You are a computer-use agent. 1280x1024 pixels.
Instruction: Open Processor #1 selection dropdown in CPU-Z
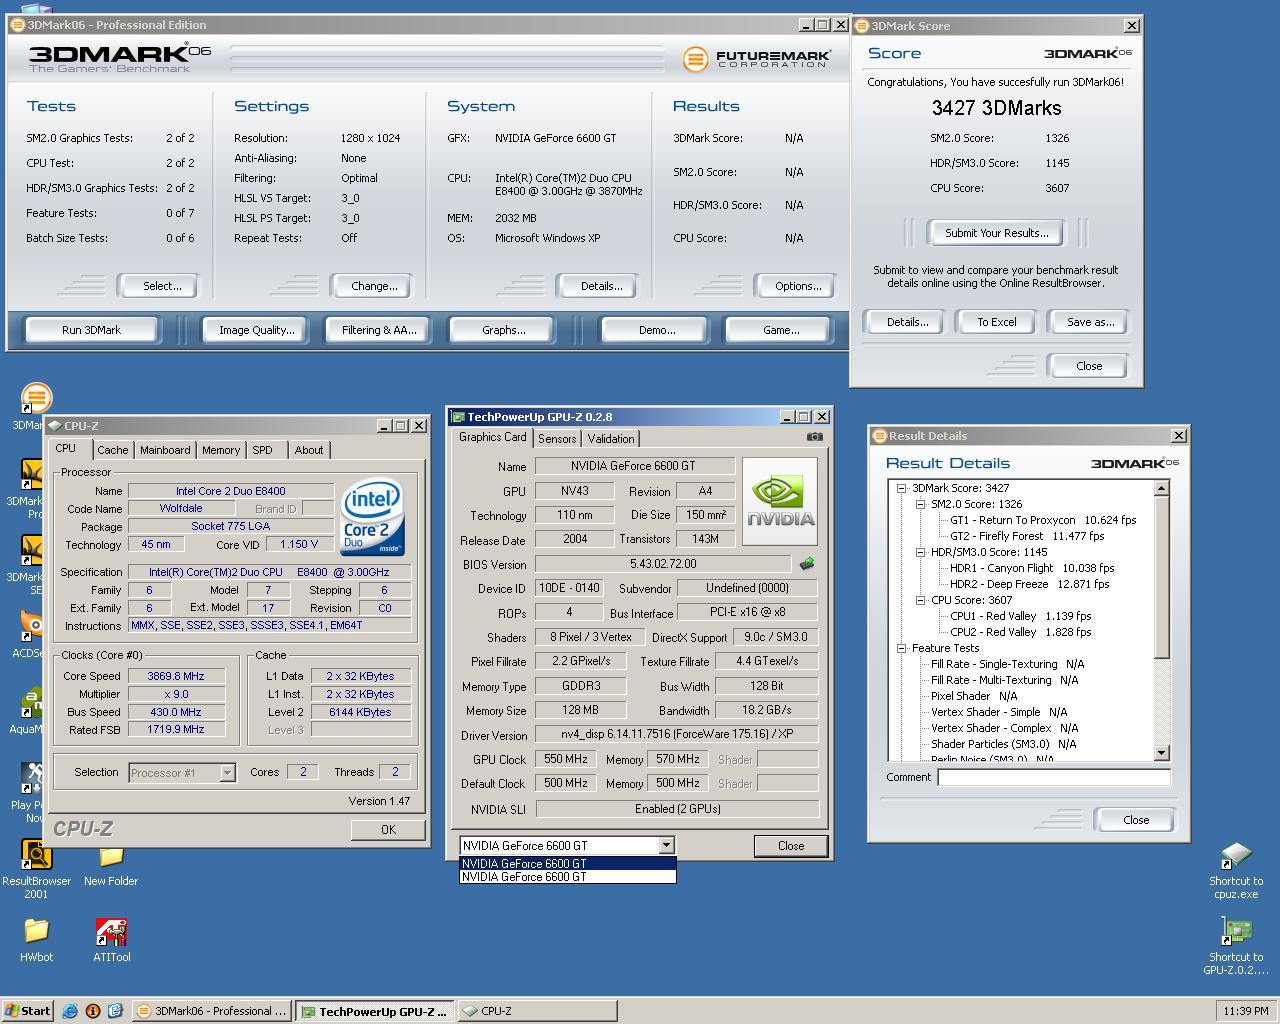click(x=227, y=772)
